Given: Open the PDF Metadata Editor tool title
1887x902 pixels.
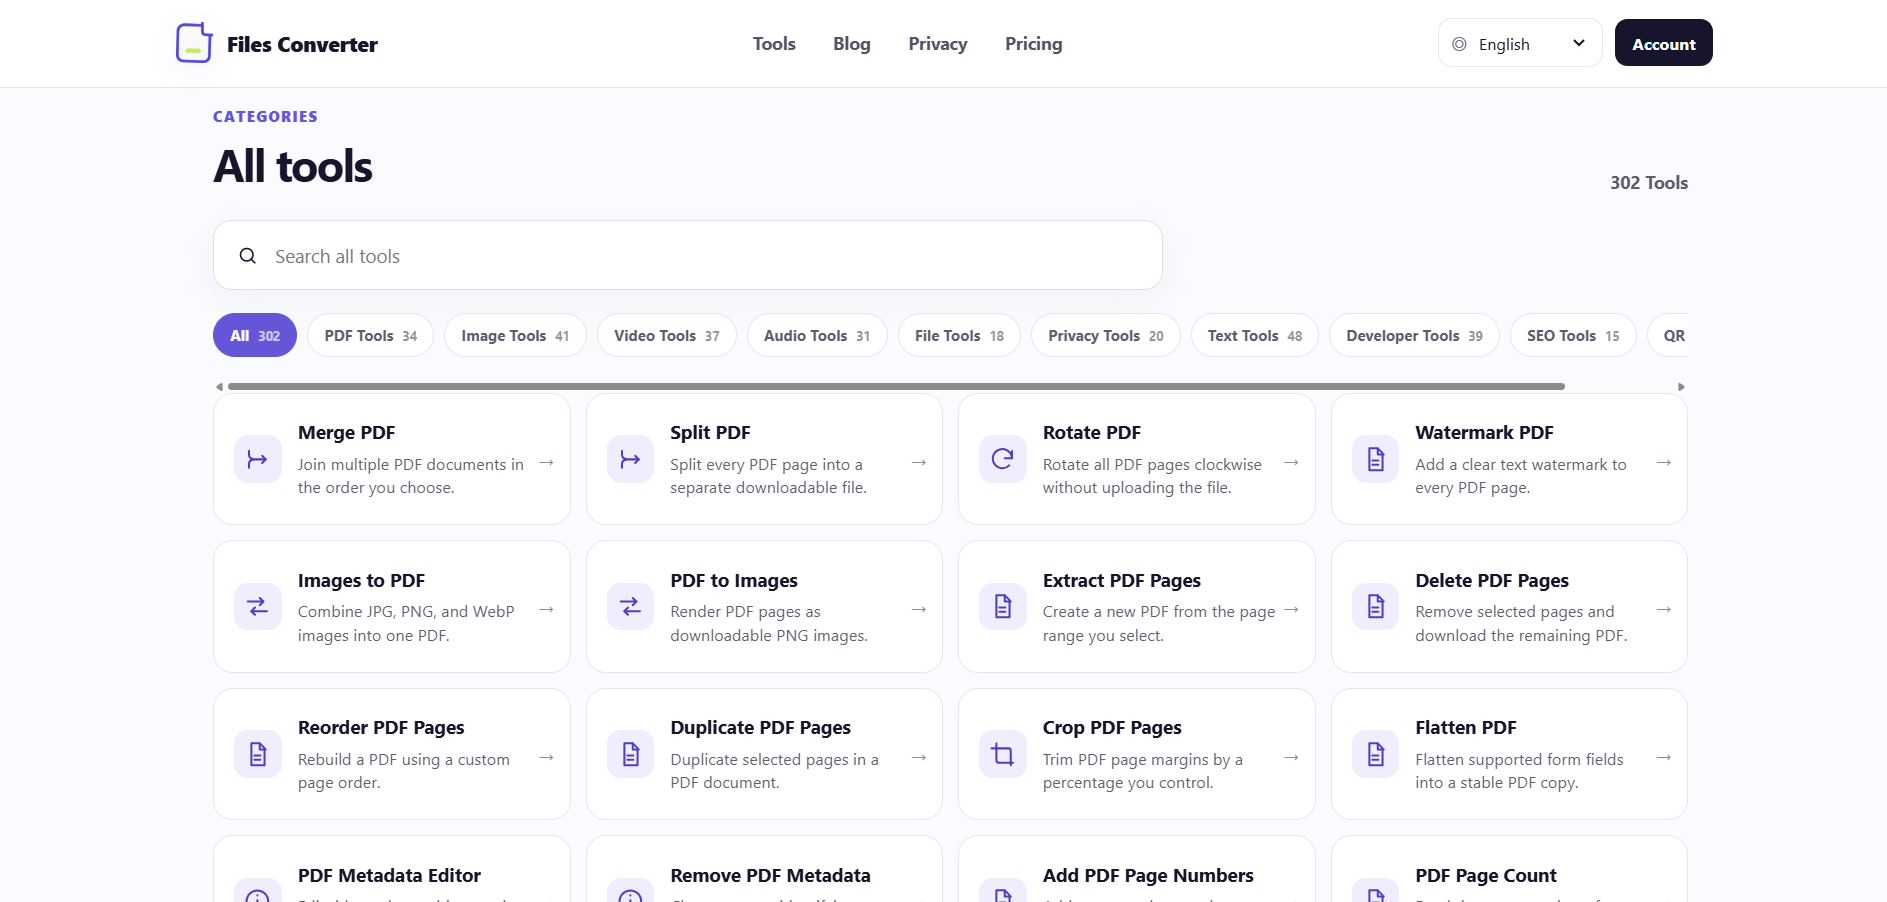Looking at the screenshot, I should [389, 875].
